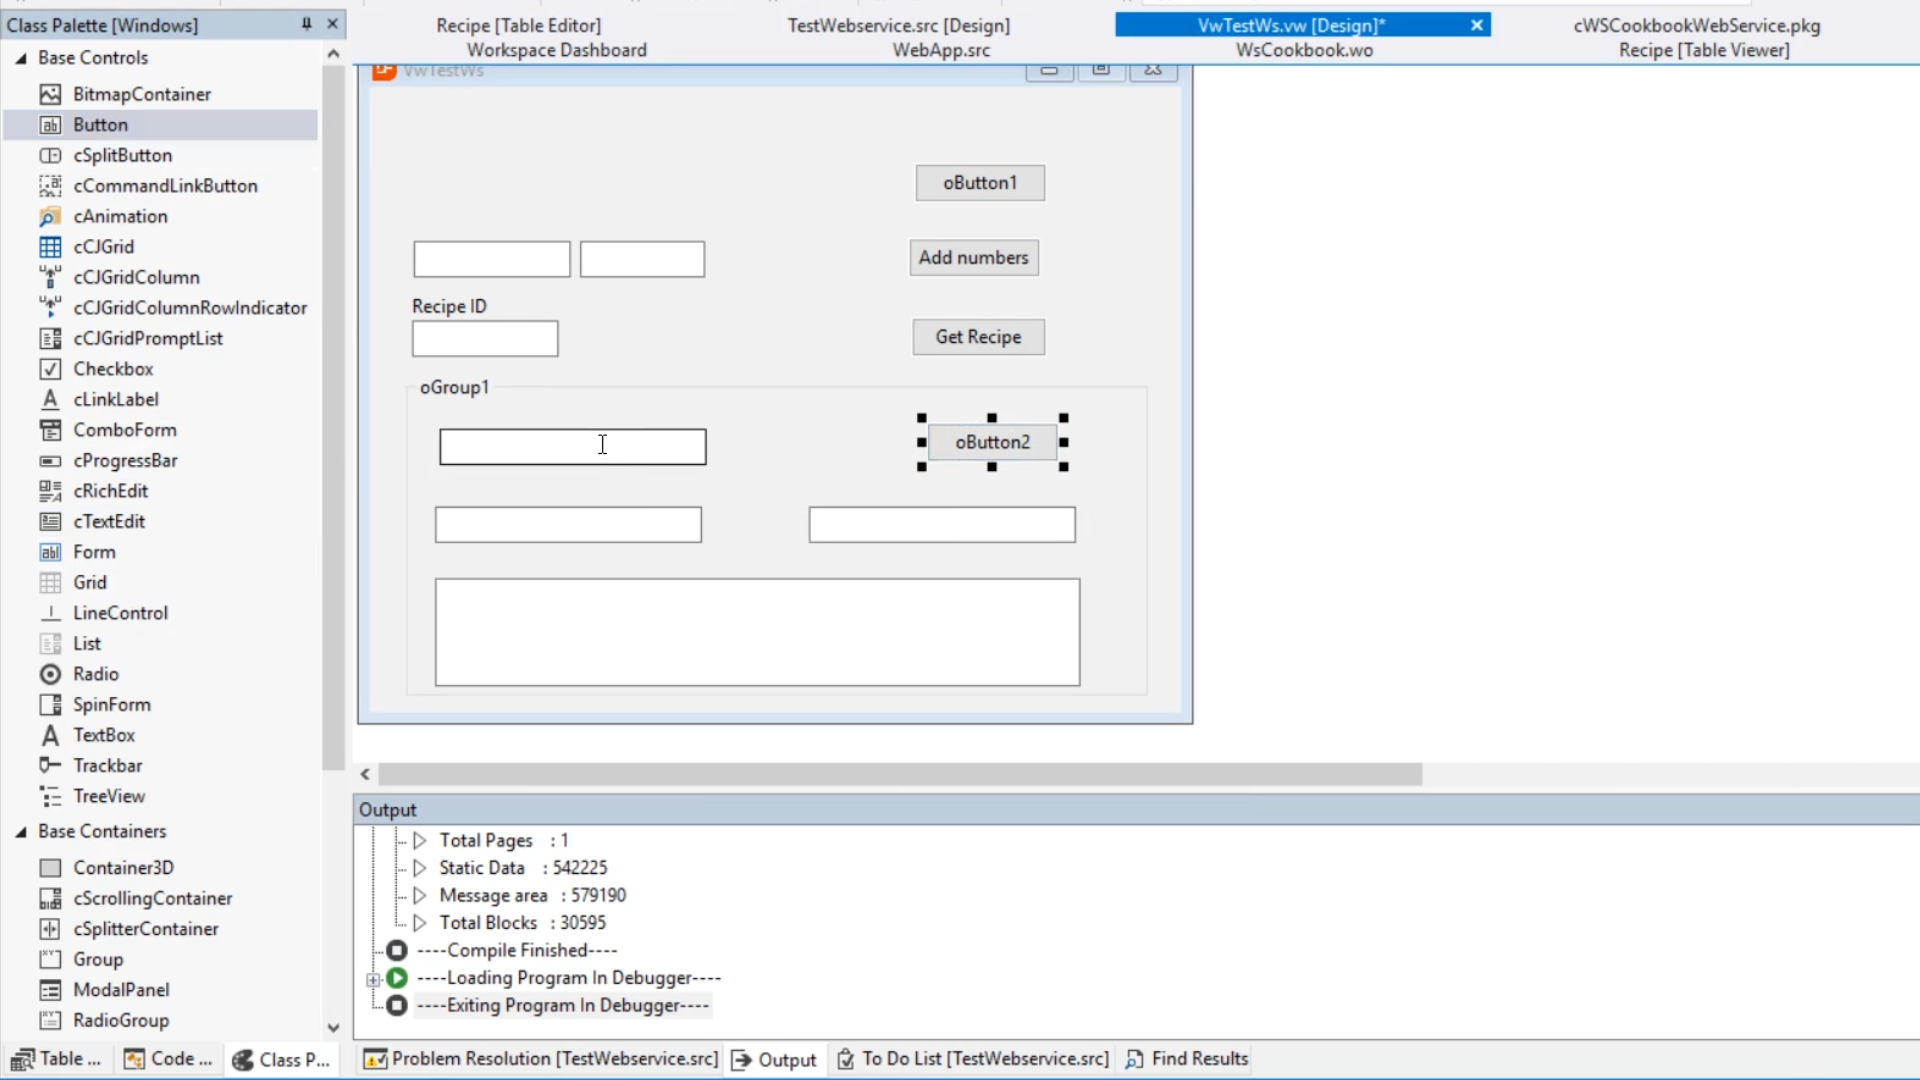
Task: Toggle the Class Palette pin
Action: coord(306,24)
